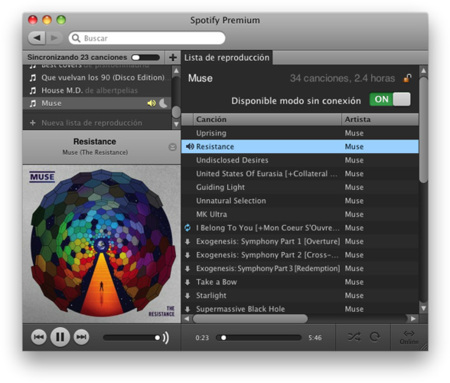Click the playlist lock icon
The width and height of the screenshot is (450, 383).
pos(407,78)
